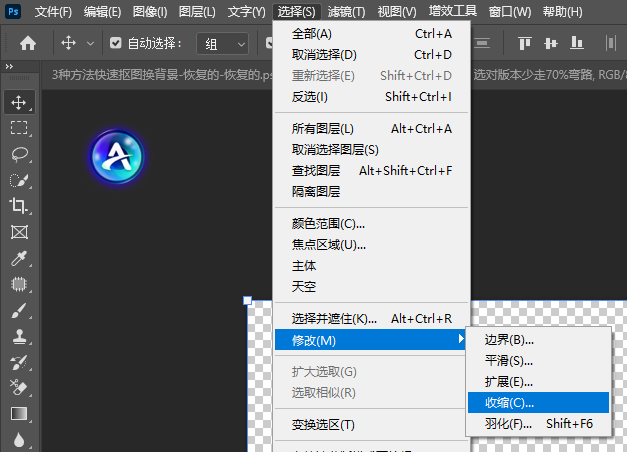Choose 隔离图层 menu entry
The height and width of the screenshot is (452, 627).
tap(371, 192)
